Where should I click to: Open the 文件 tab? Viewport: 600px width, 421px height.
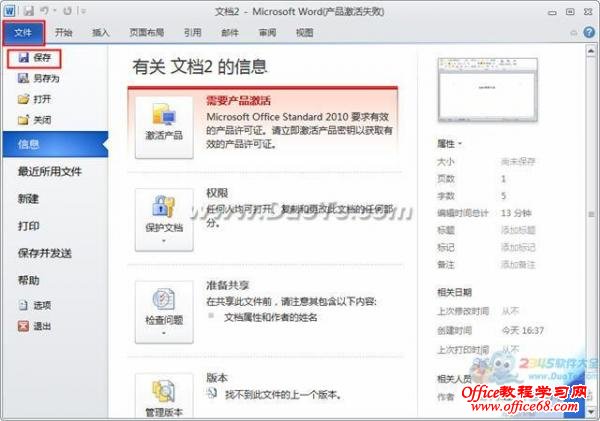pyautogui.click(x=23, y=33)
